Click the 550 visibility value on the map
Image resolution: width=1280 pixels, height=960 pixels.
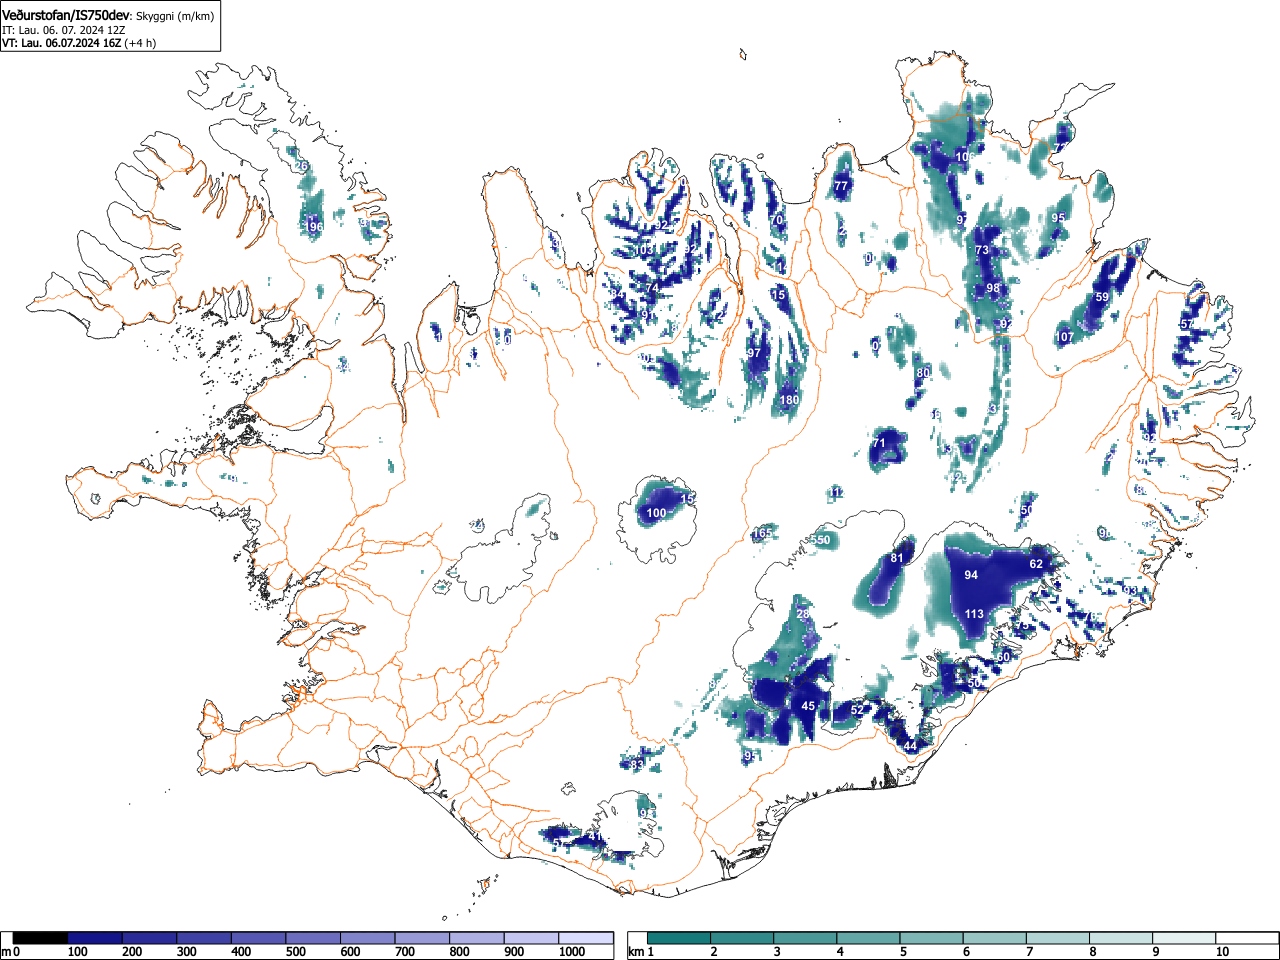[820, 540]
